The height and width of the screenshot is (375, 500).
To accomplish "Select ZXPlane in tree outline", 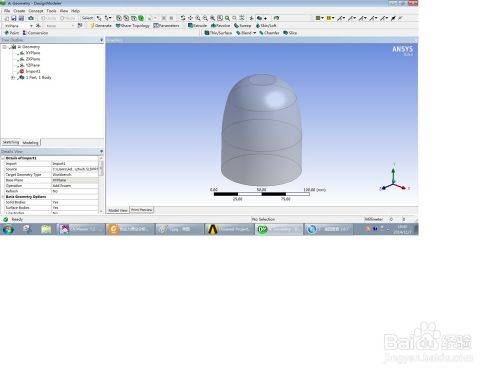I will [33, 59].
